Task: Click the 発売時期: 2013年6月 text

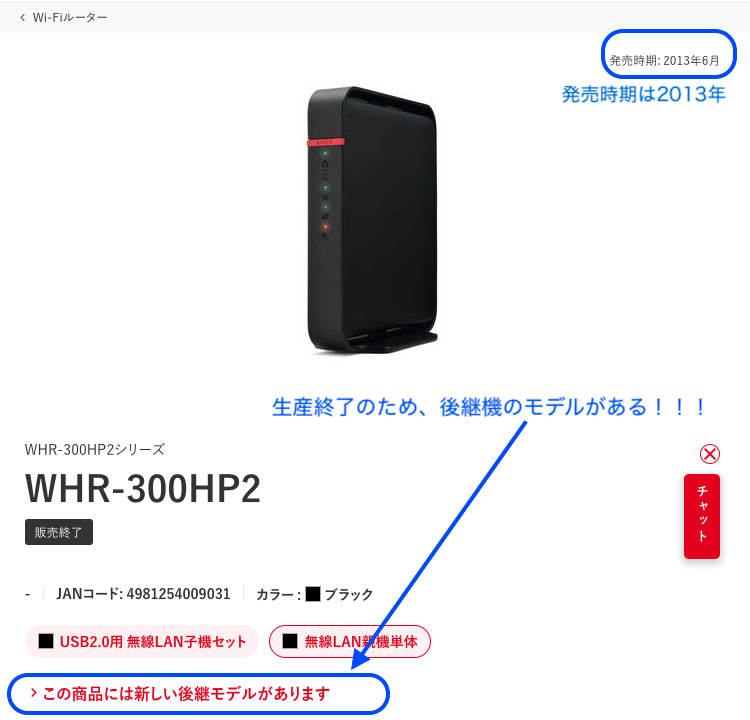Action: pyautogui.click(x=664, y=61)
